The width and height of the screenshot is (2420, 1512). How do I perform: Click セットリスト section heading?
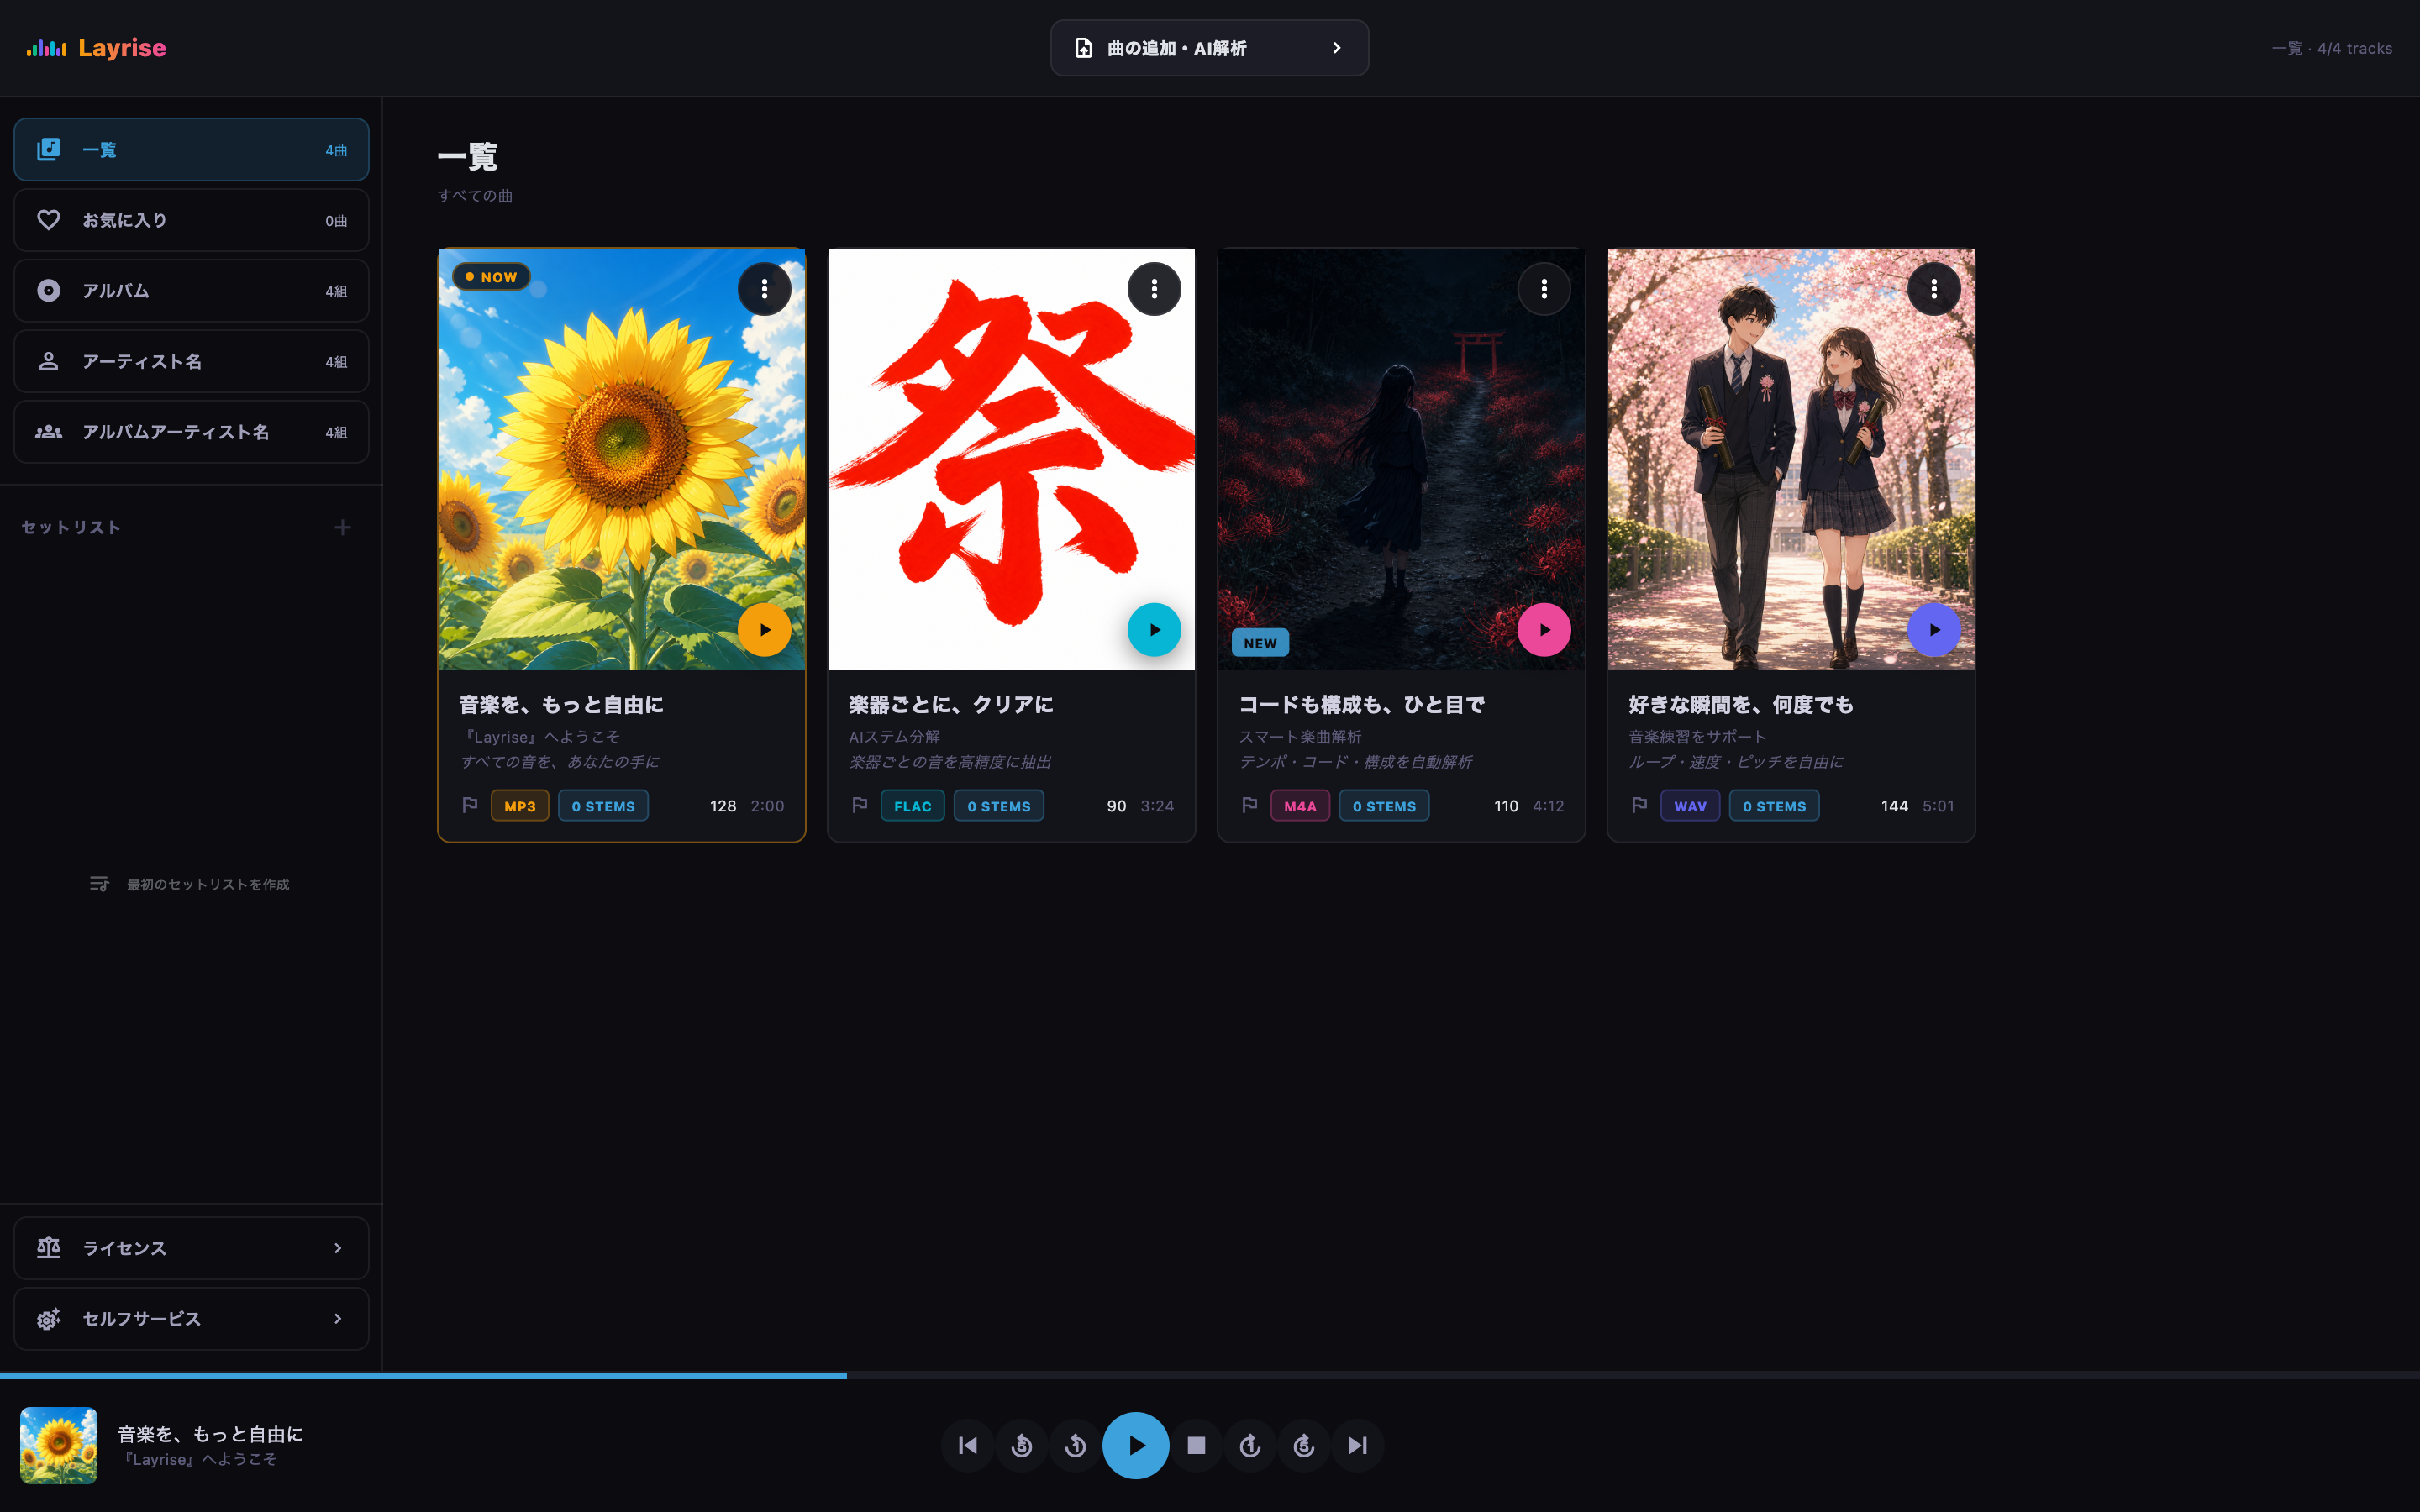tap(71, 527)
